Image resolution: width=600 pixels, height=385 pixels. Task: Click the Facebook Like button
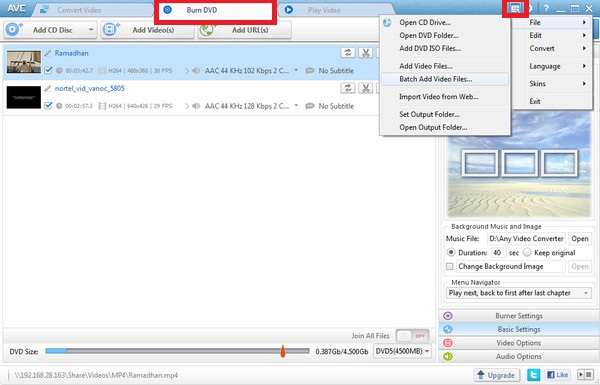pos(558,375)
